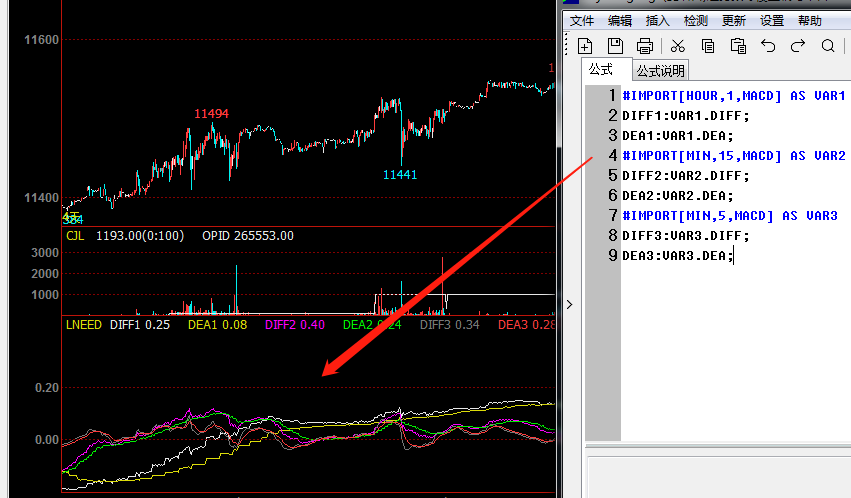
Task: Print the formula with the printer icon
Action: coord(645,46)
